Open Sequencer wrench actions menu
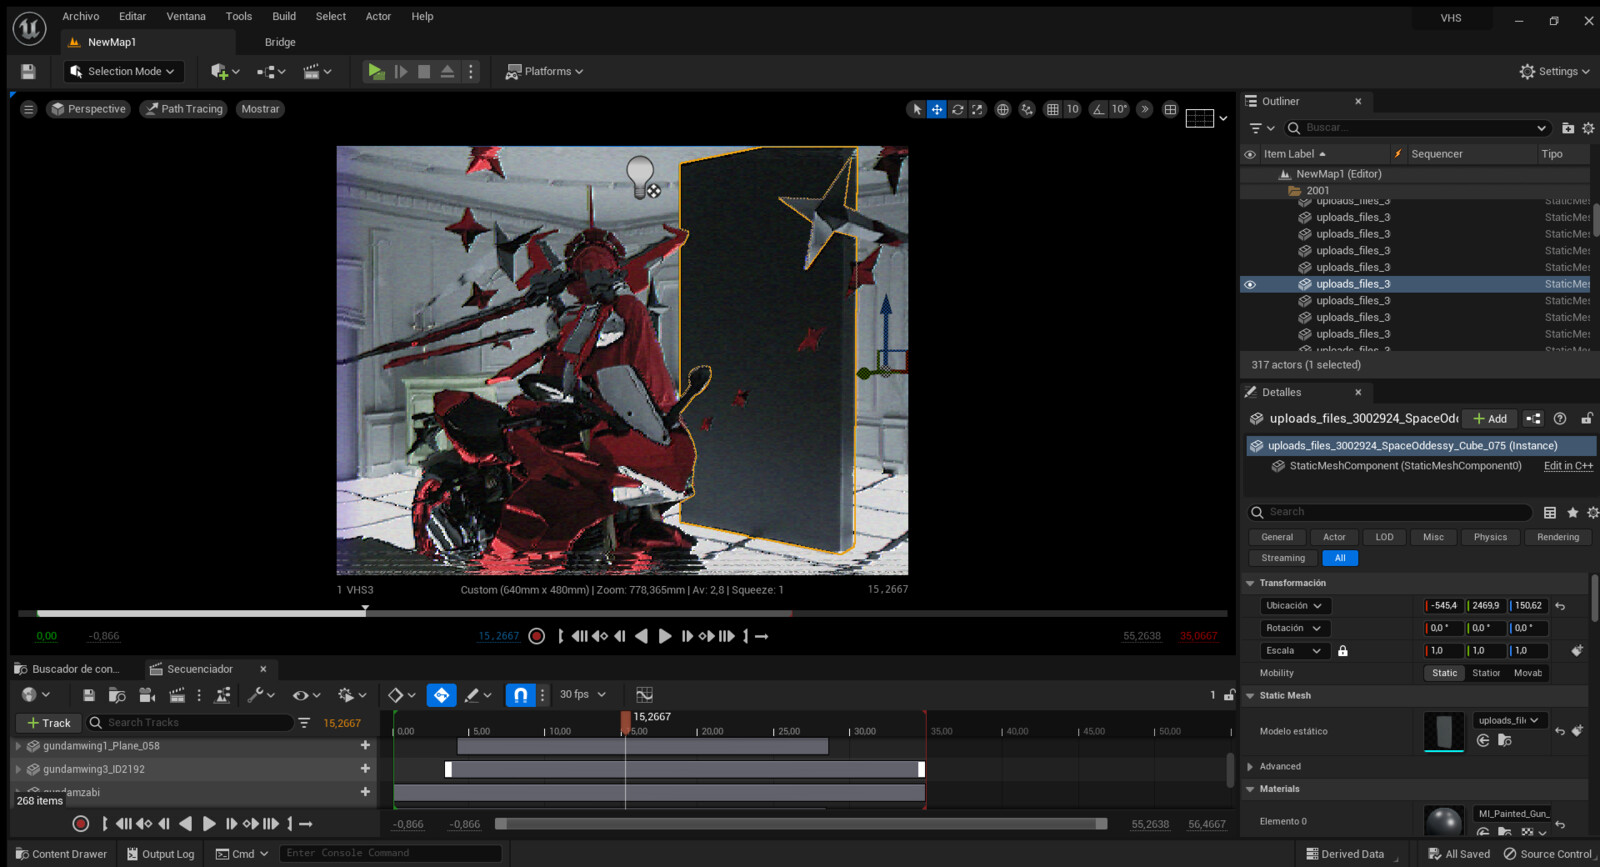Image resolution: width=1600 pixels, height=867 pixels. tap(260, 695)
